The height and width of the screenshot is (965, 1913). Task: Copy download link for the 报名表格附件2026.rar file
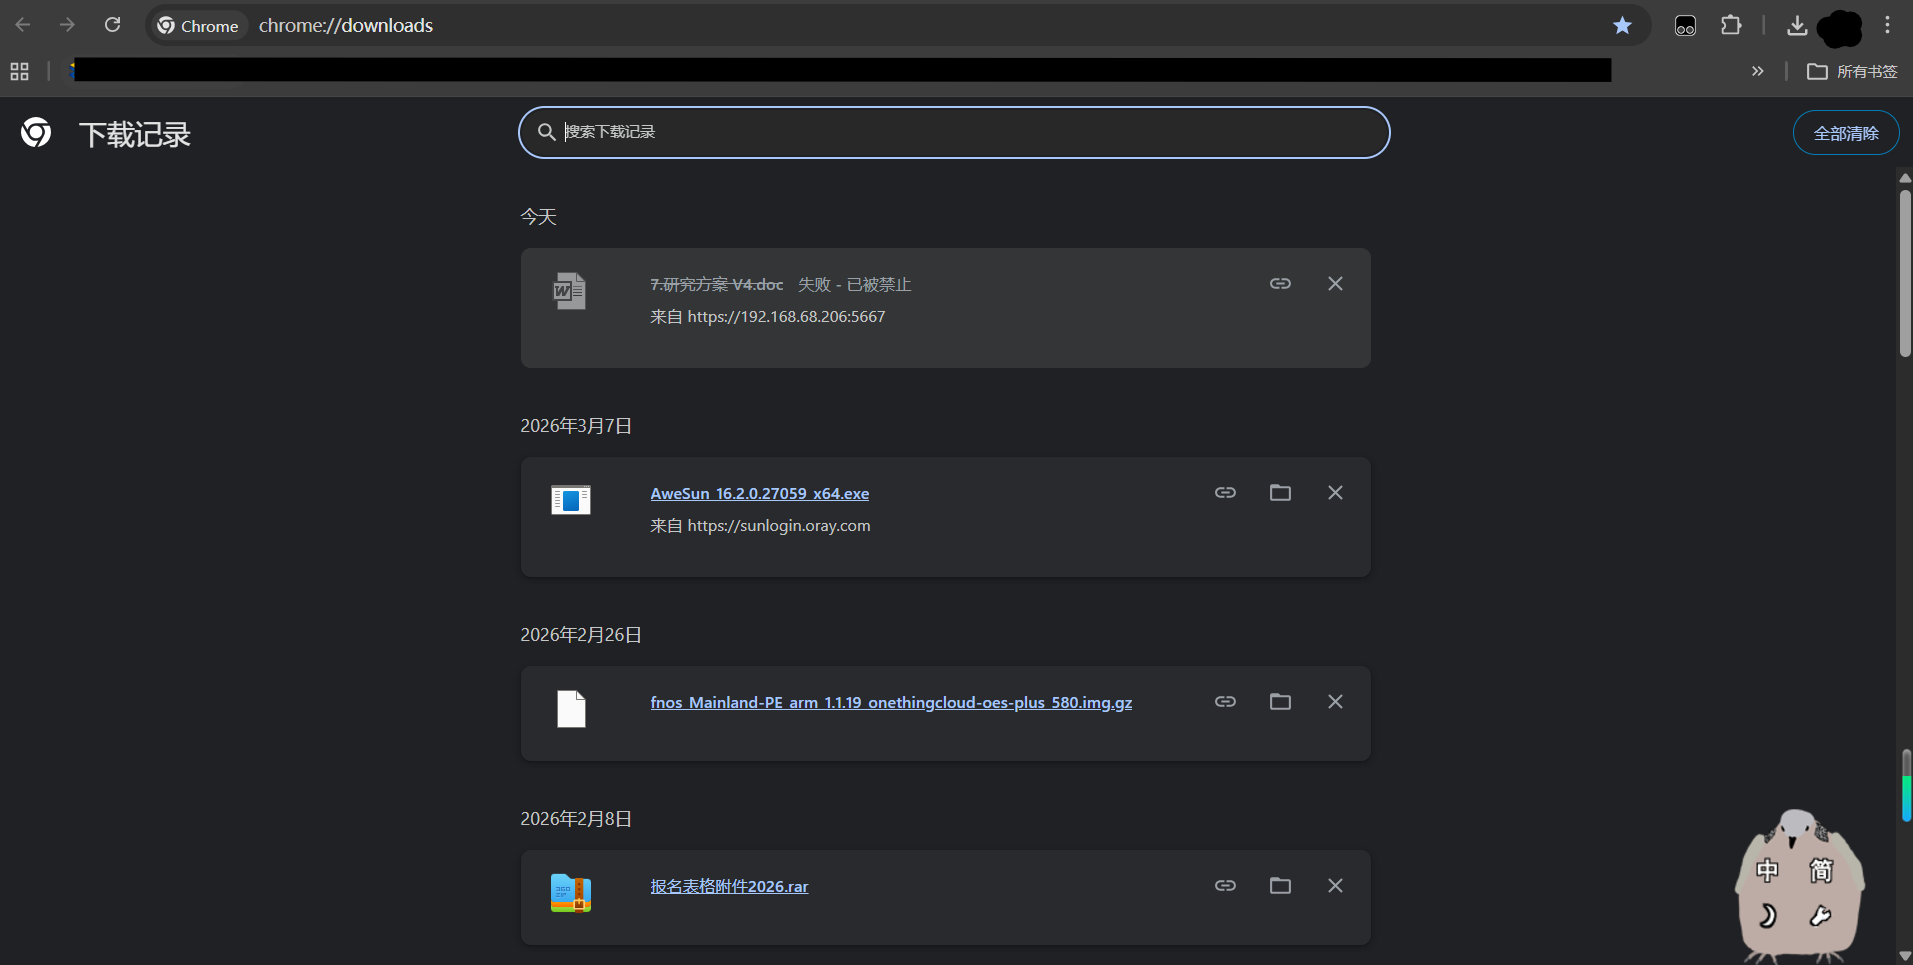click(1225, 886)
